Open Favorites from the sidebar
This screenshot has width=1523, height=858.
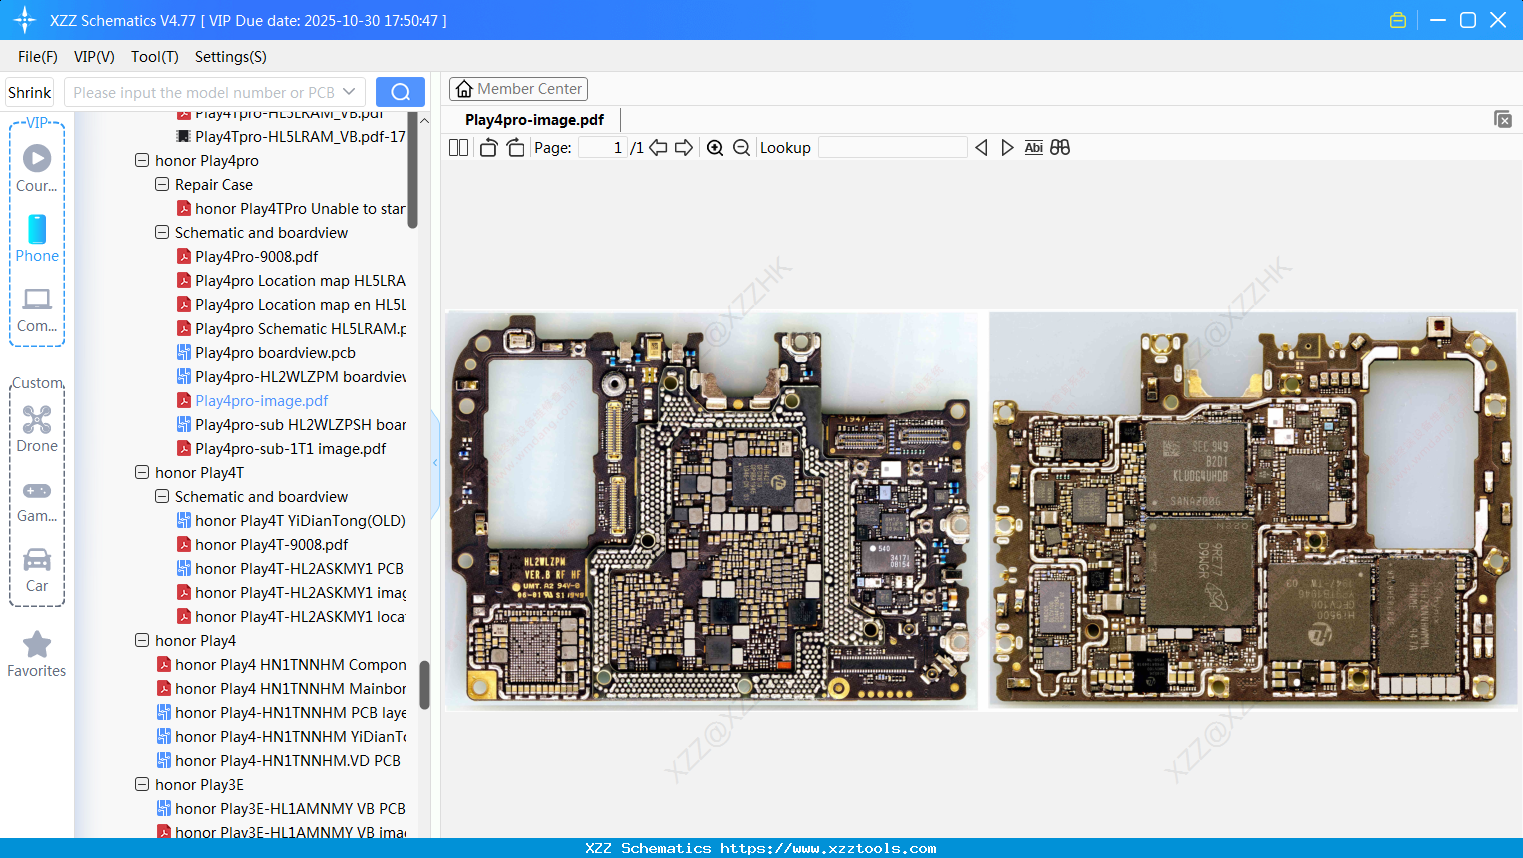(x=37, y=654)
